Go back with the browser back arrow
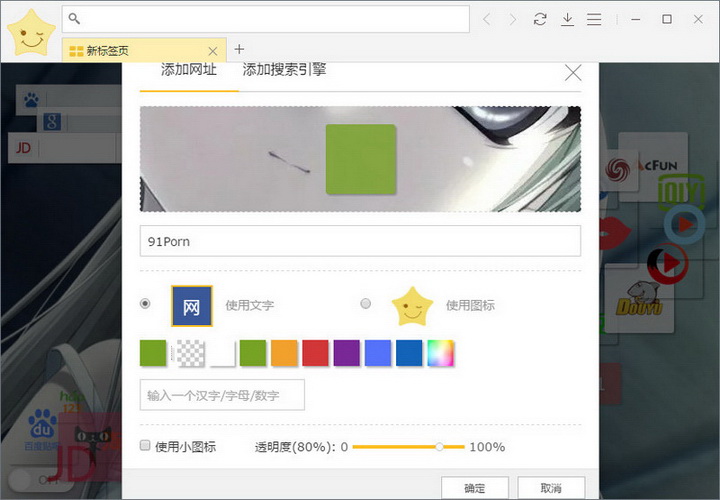This screenshot has height=500, width=720. 487,19
